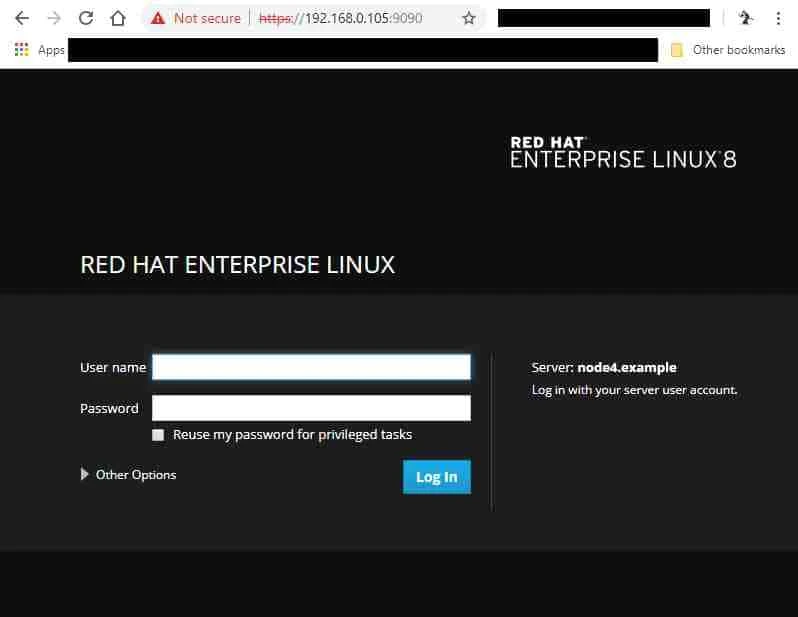
Task: Open the Apps grid shortcut
Action: 21,49
